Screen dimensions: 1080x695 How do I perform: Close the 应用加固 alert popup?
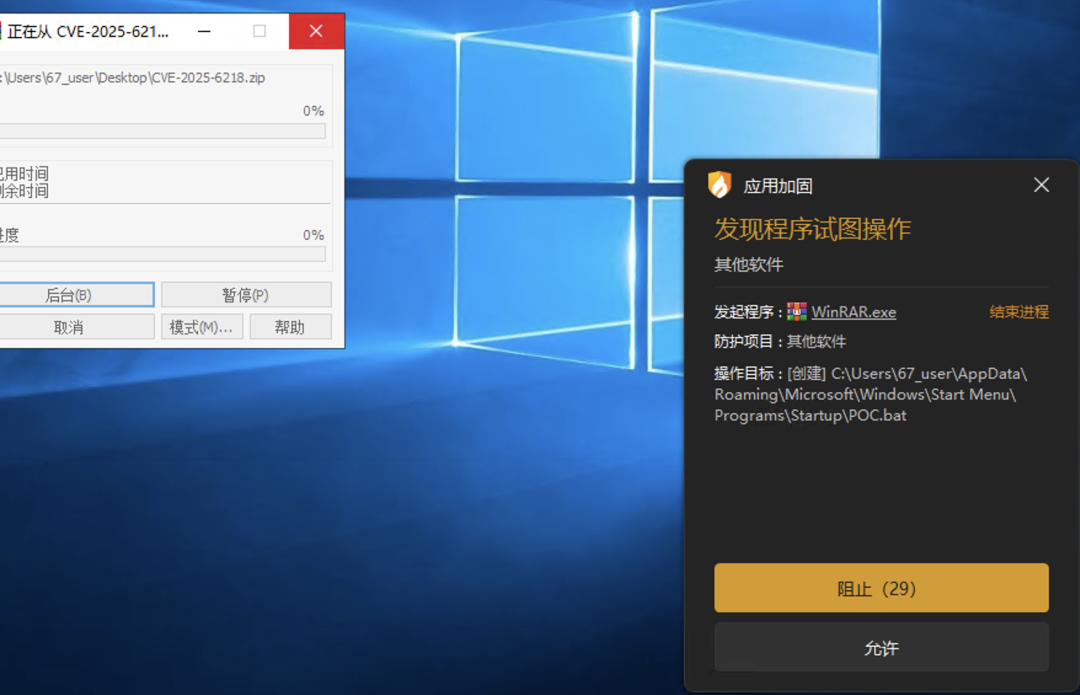(1041, 185)
